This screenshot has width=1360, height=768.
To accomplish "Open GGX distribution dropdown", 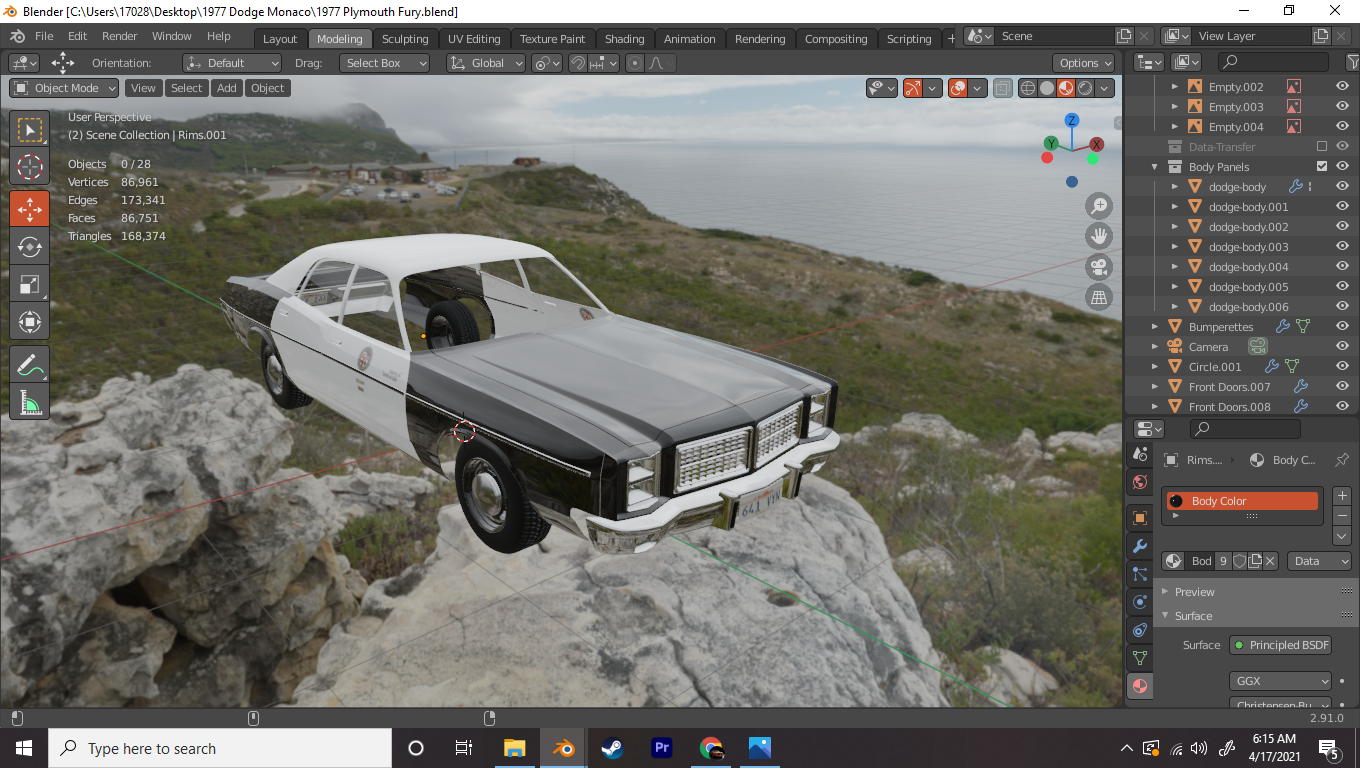I will point(1281,681).
